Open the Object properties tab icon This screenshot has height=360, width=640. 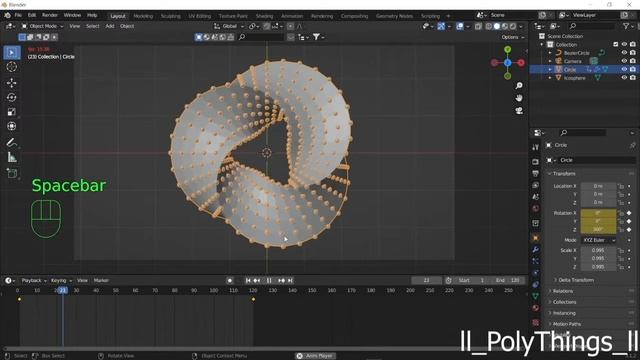(536, 238)
